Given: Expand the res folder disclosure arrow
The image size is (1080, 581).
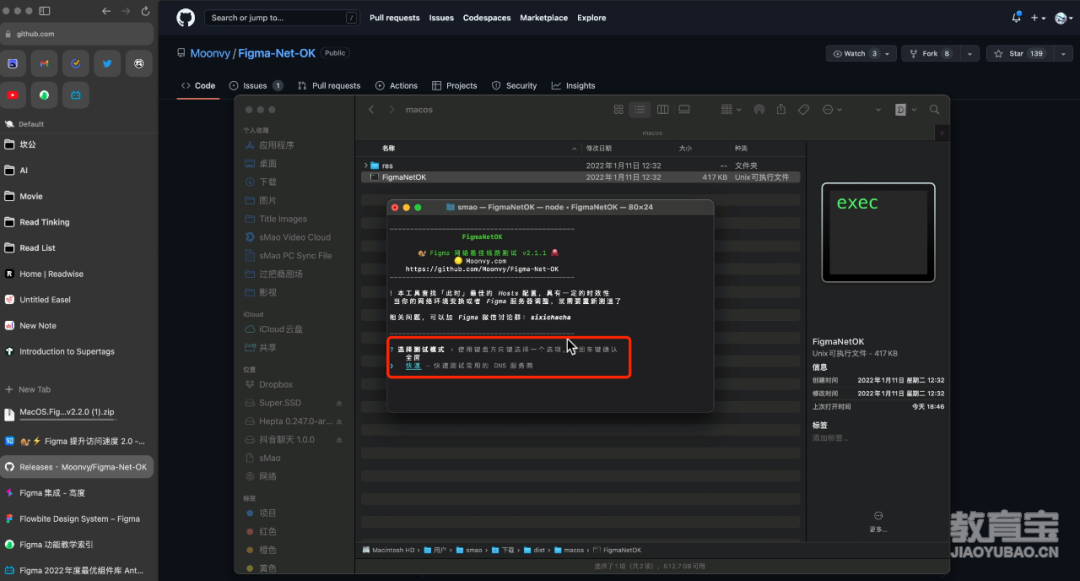Looking at the screenshot, I should (x=366, y=166).
